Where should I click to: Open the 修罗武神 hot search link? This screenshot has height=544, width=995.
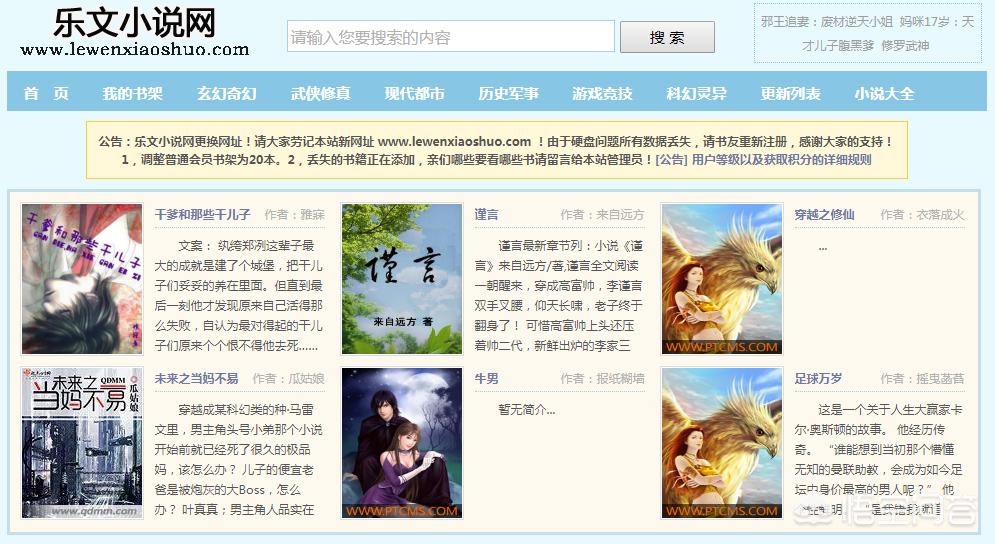point(906,46)
